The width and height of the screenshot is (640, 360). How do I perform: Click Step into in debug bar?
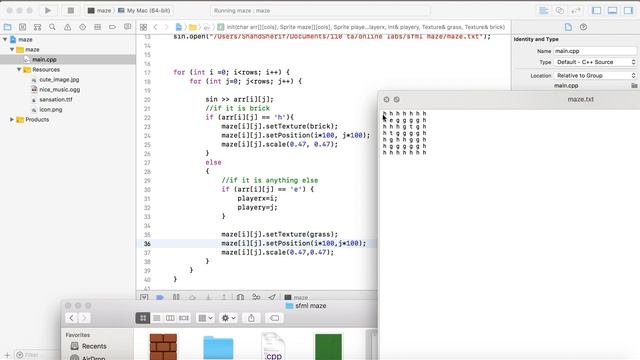pyautogui.click(x=208, y=298)
